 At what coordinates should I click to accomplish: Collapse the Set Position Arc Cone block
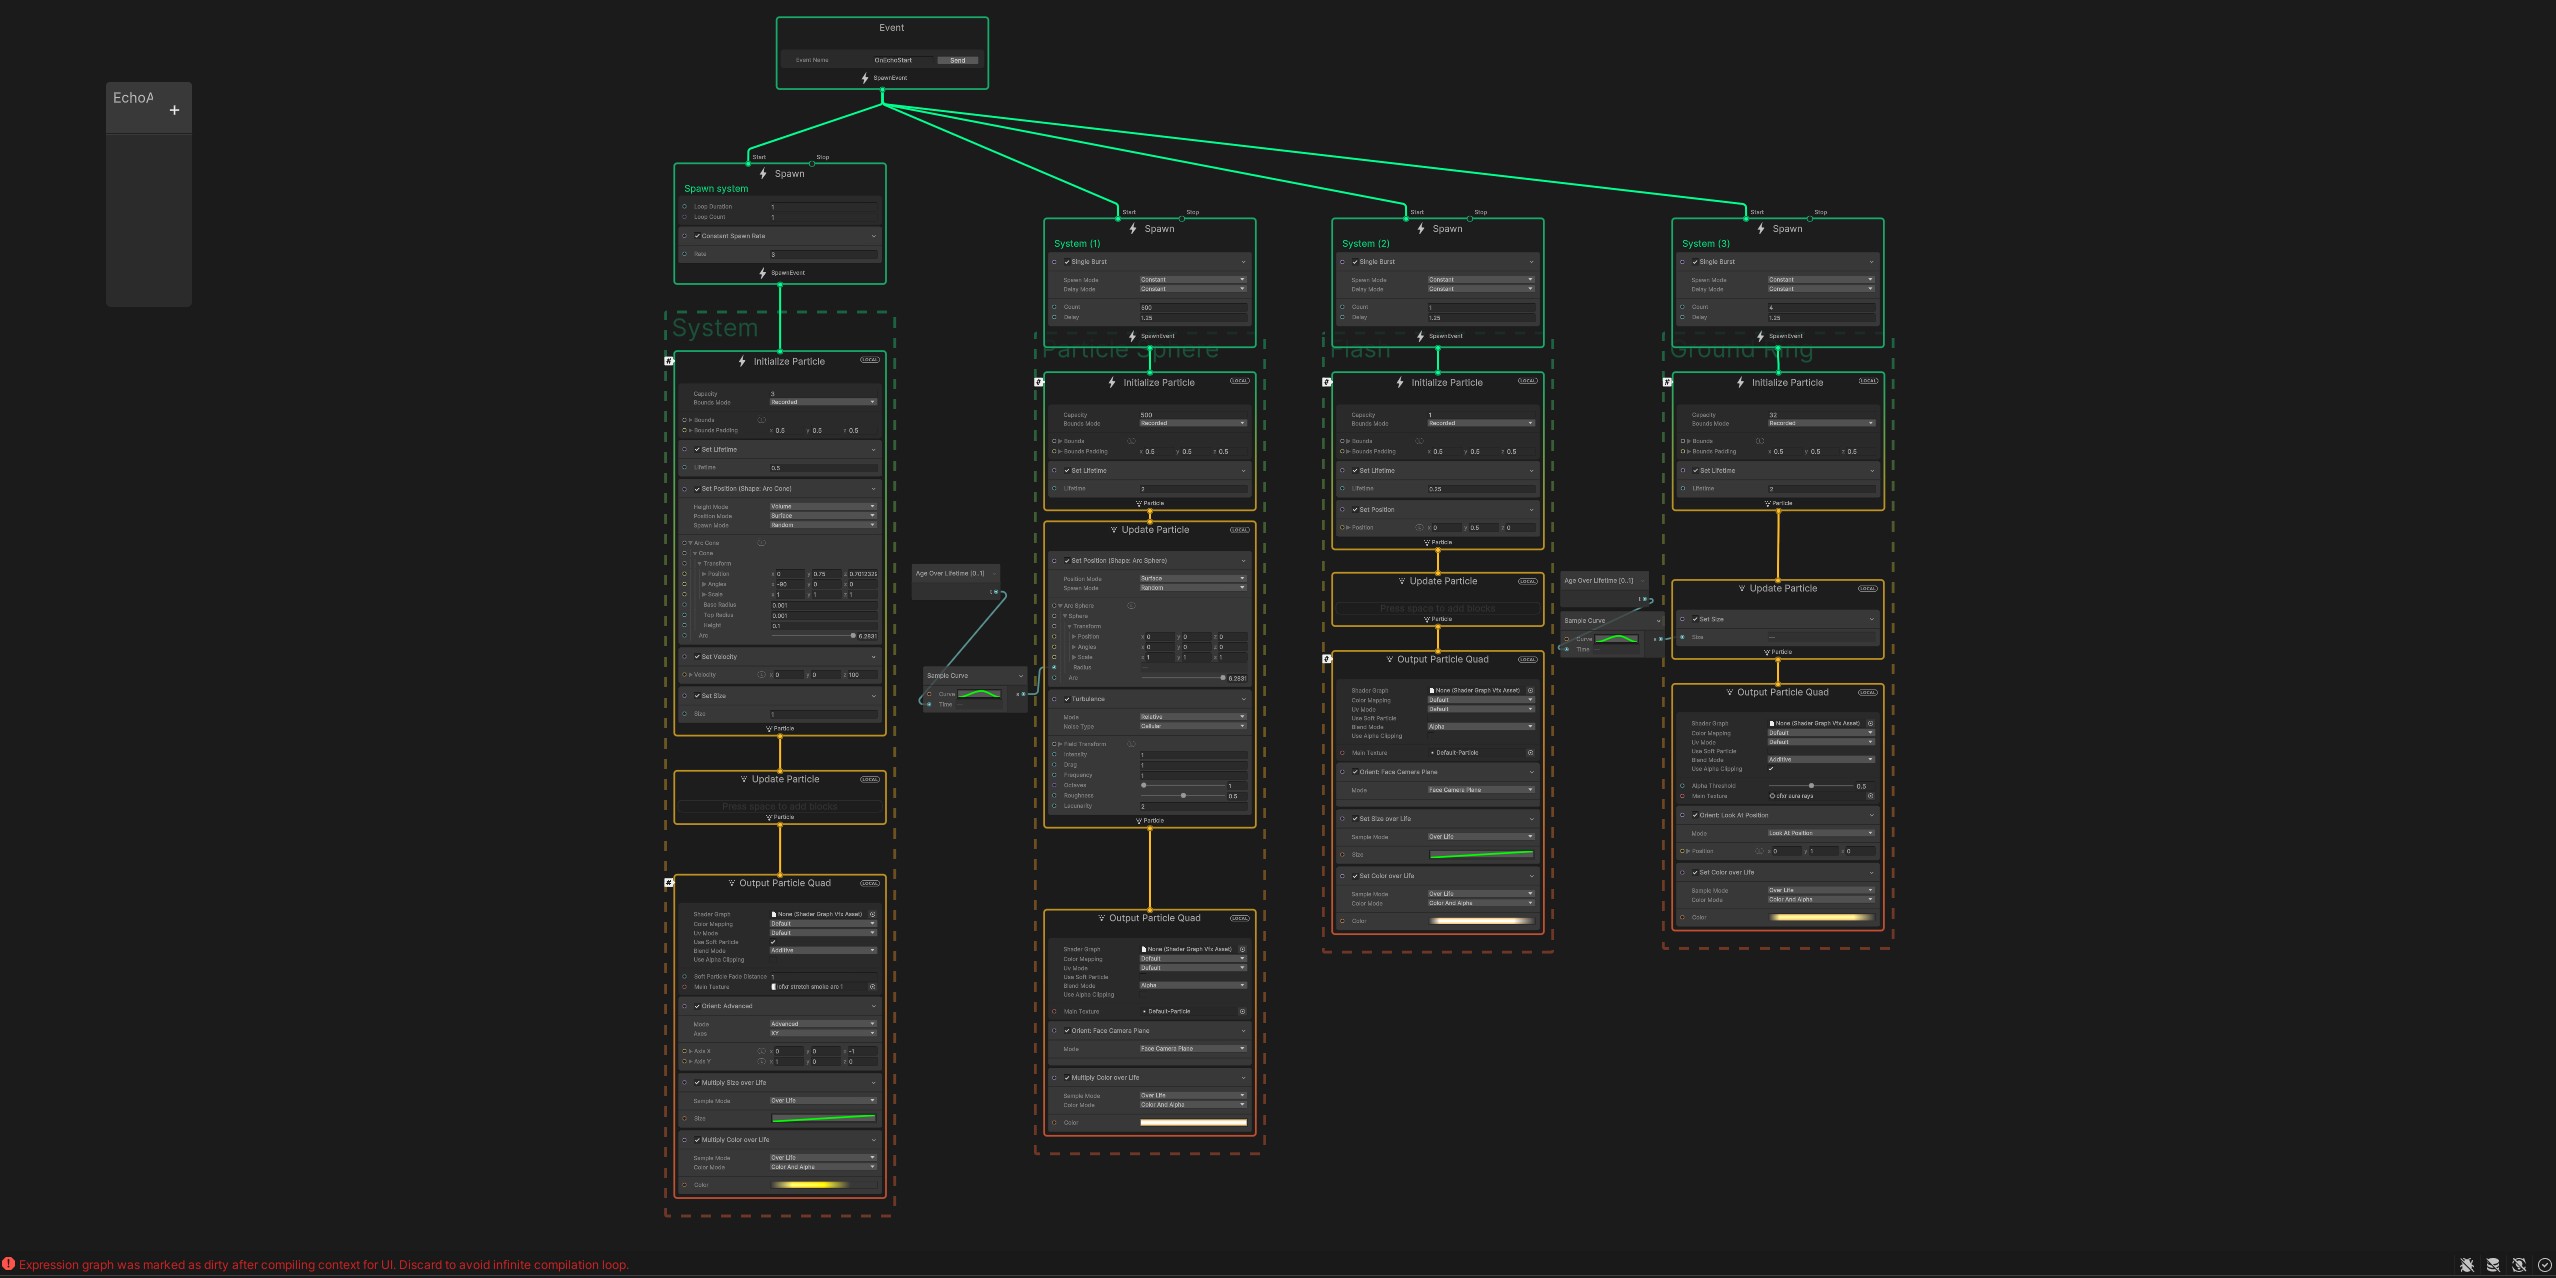coord(873,489)
